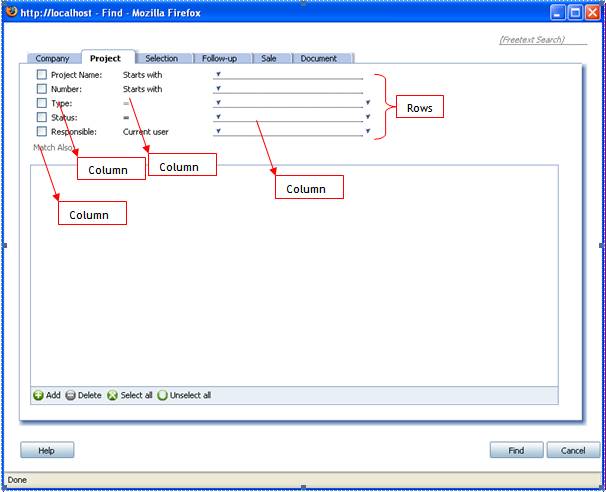Click the Delete label in the bottom toolbar
Image resolution: width=606 pixels, height=492 pixels.
click(x=90, y=395)
